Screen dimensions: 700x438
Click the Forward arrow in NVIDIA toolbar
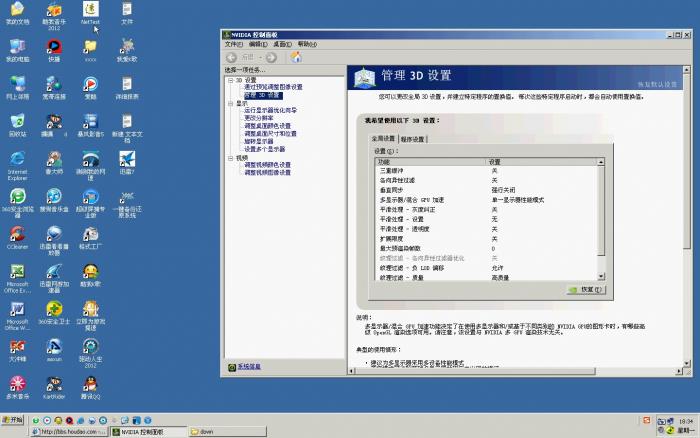click(271, 57)
